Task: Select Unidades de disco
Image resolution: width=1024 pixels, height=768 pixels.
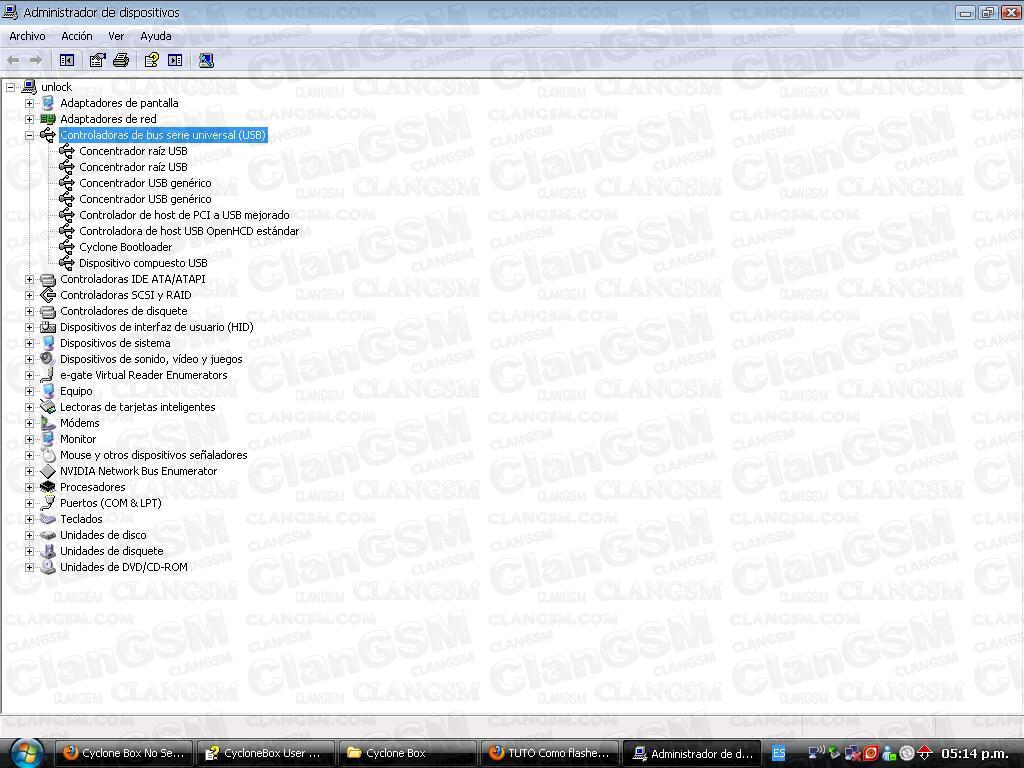Action: point(103,535)
